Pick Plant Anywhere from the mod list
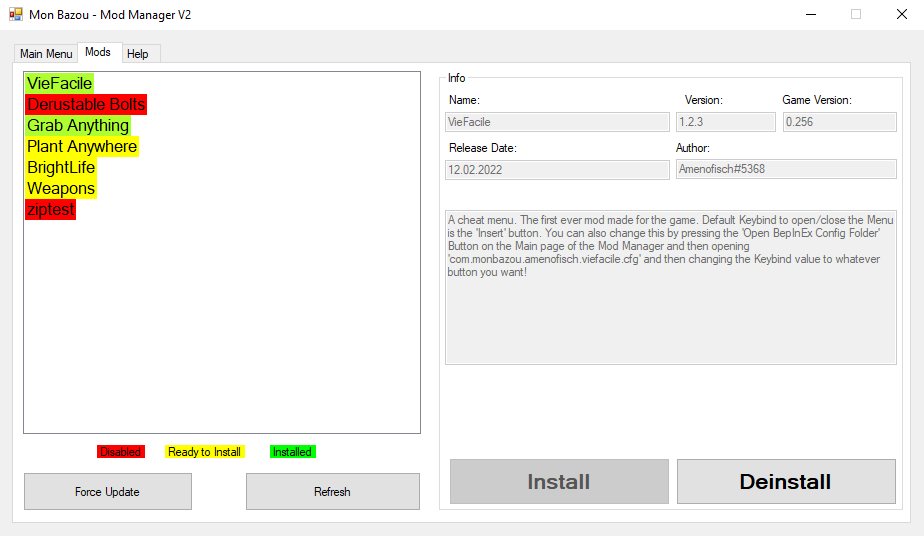This screenshot has width=924, height=536. pyautogui.click(x=82, y=146)
